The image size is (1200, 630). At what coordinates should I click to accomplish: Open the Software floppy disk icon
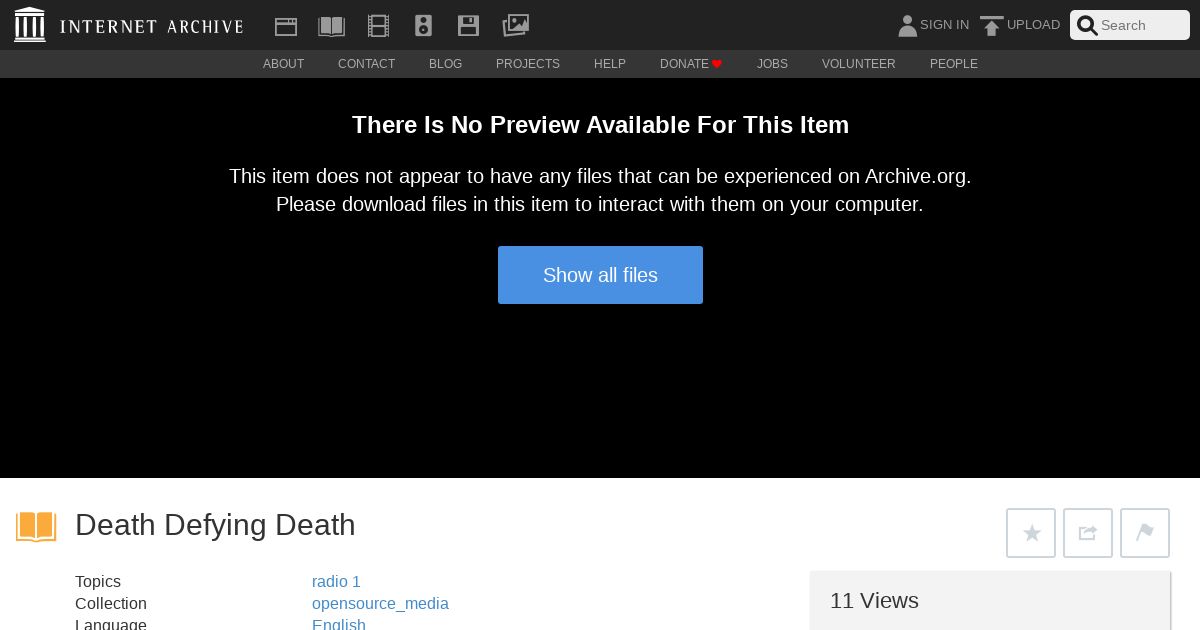468,26
